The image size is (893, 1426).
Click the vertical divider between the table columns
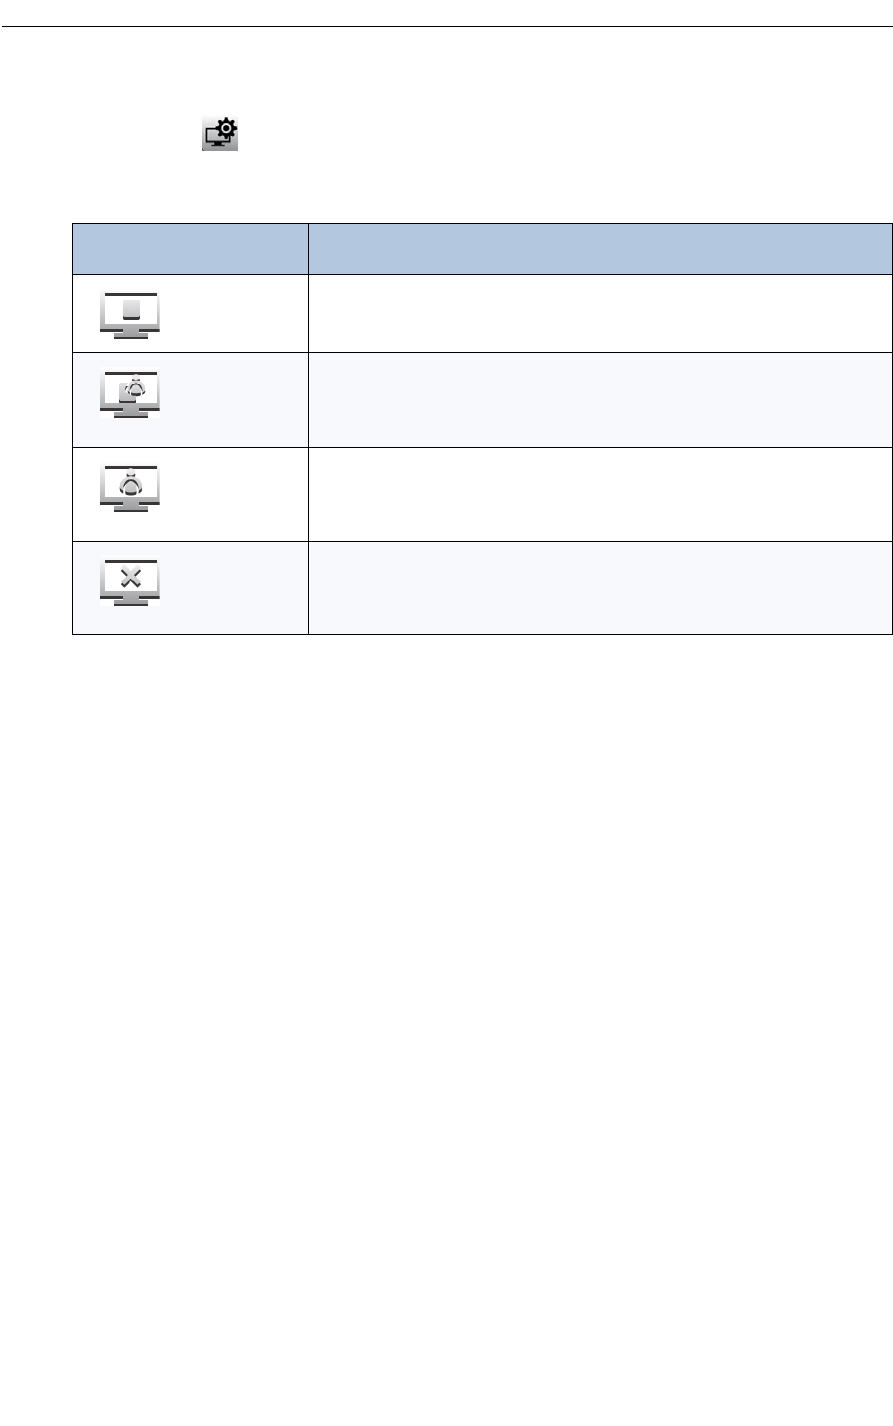tap(308, 450)
